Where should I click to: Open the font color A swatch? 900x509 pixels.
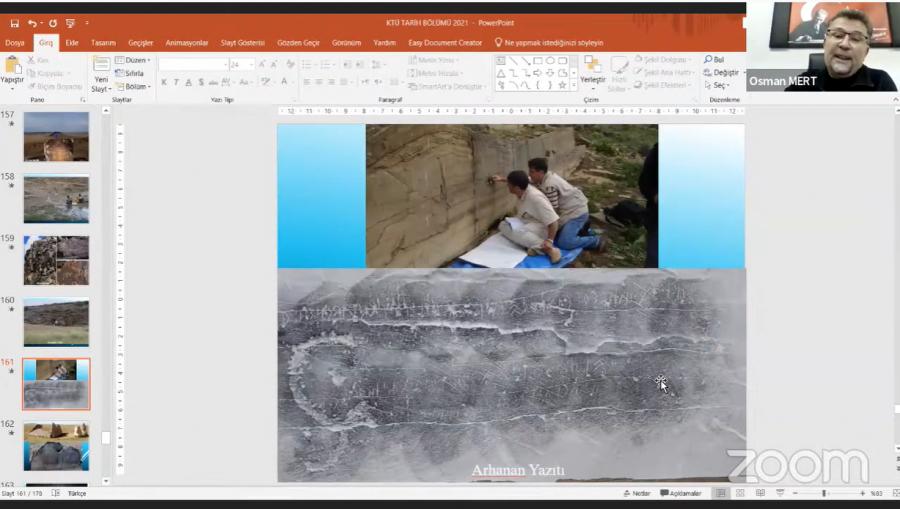284,83
